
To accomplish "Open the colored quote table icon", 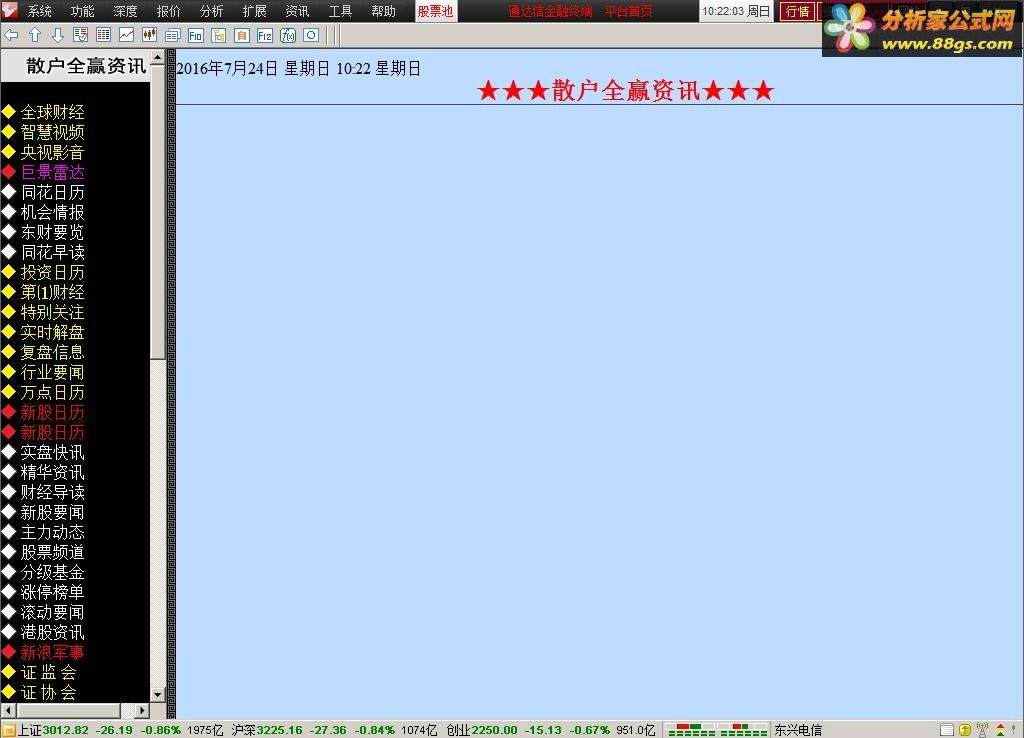I will [103, 35].
